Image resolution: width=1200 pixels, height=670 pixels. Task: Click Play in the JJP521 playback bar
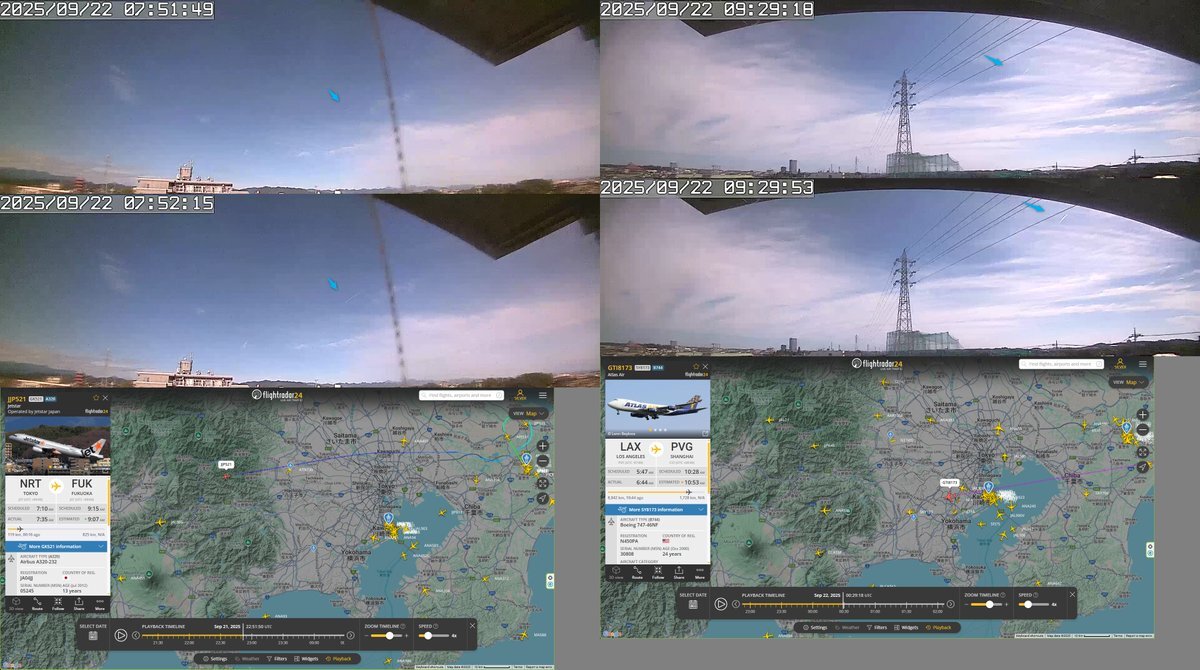click(121, 634)
